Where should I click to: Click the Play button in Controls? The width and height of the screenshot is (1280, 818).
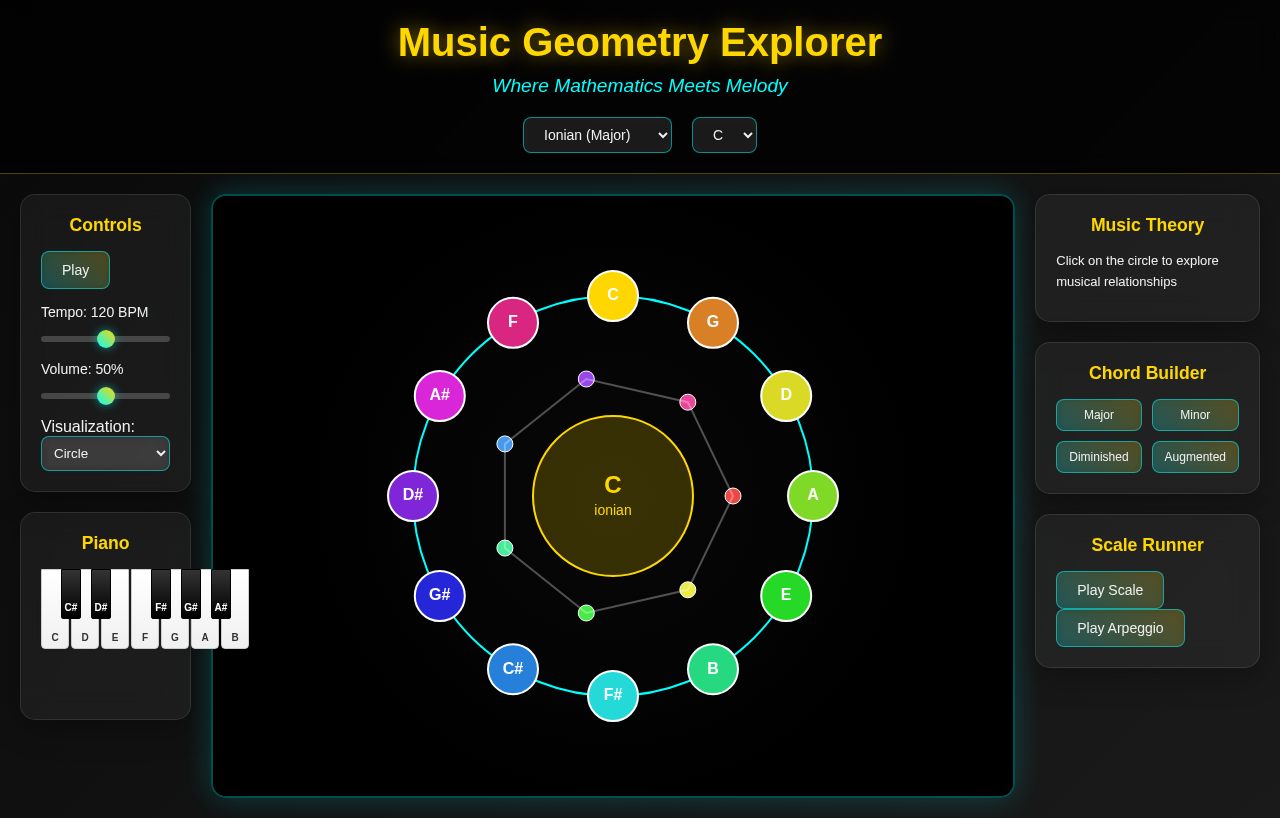tap(75, 269)
